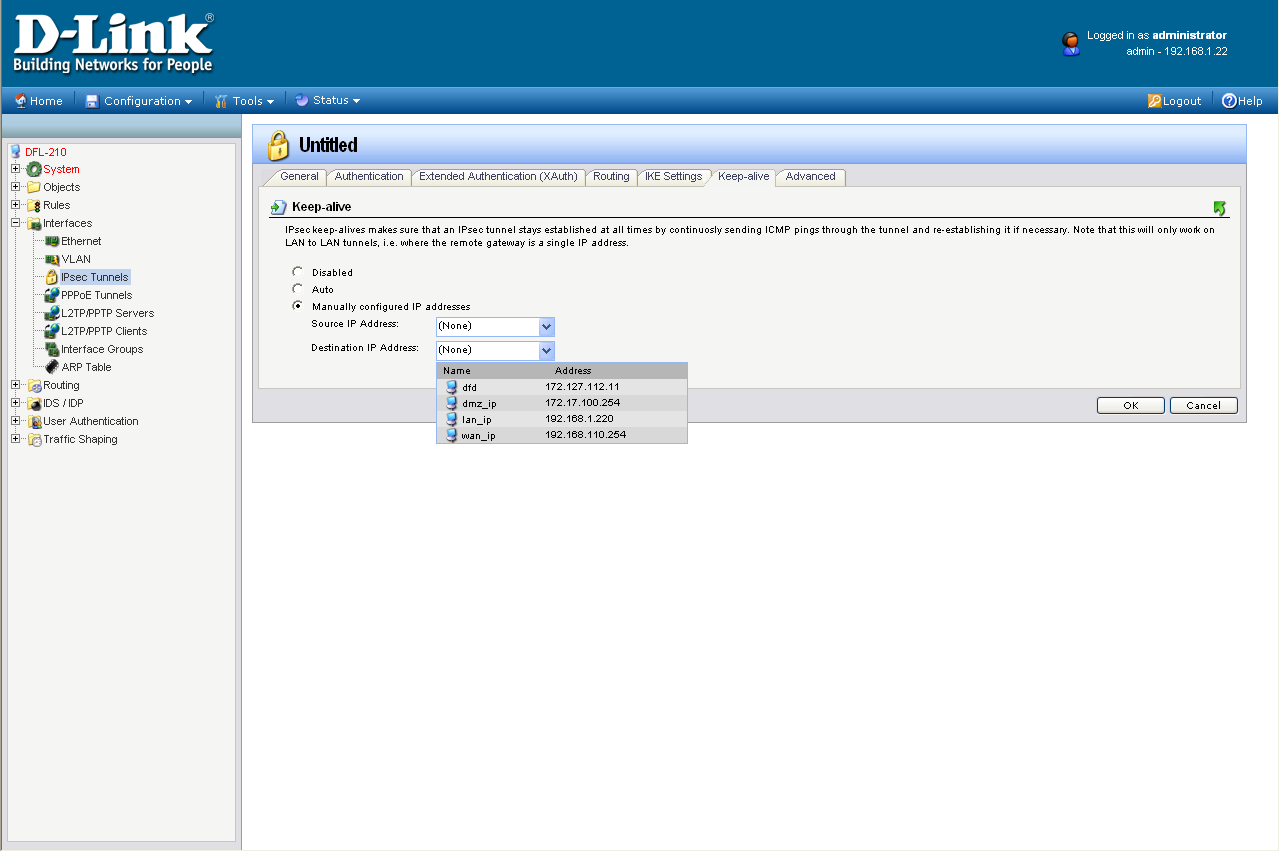Screen dimensions: 1280x852
Task: Click the green arrow icon in Keep-alive header
Action: pyautogui.click(x=1219, y=208)
